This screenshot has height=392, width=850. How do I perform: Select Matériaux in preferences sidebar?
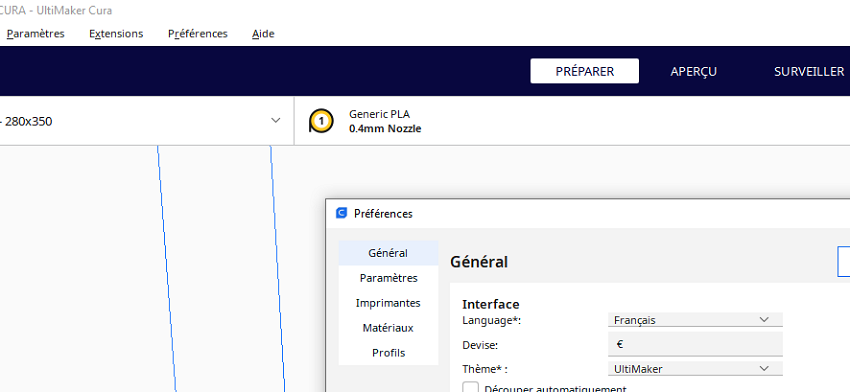[x=388, y=328]
